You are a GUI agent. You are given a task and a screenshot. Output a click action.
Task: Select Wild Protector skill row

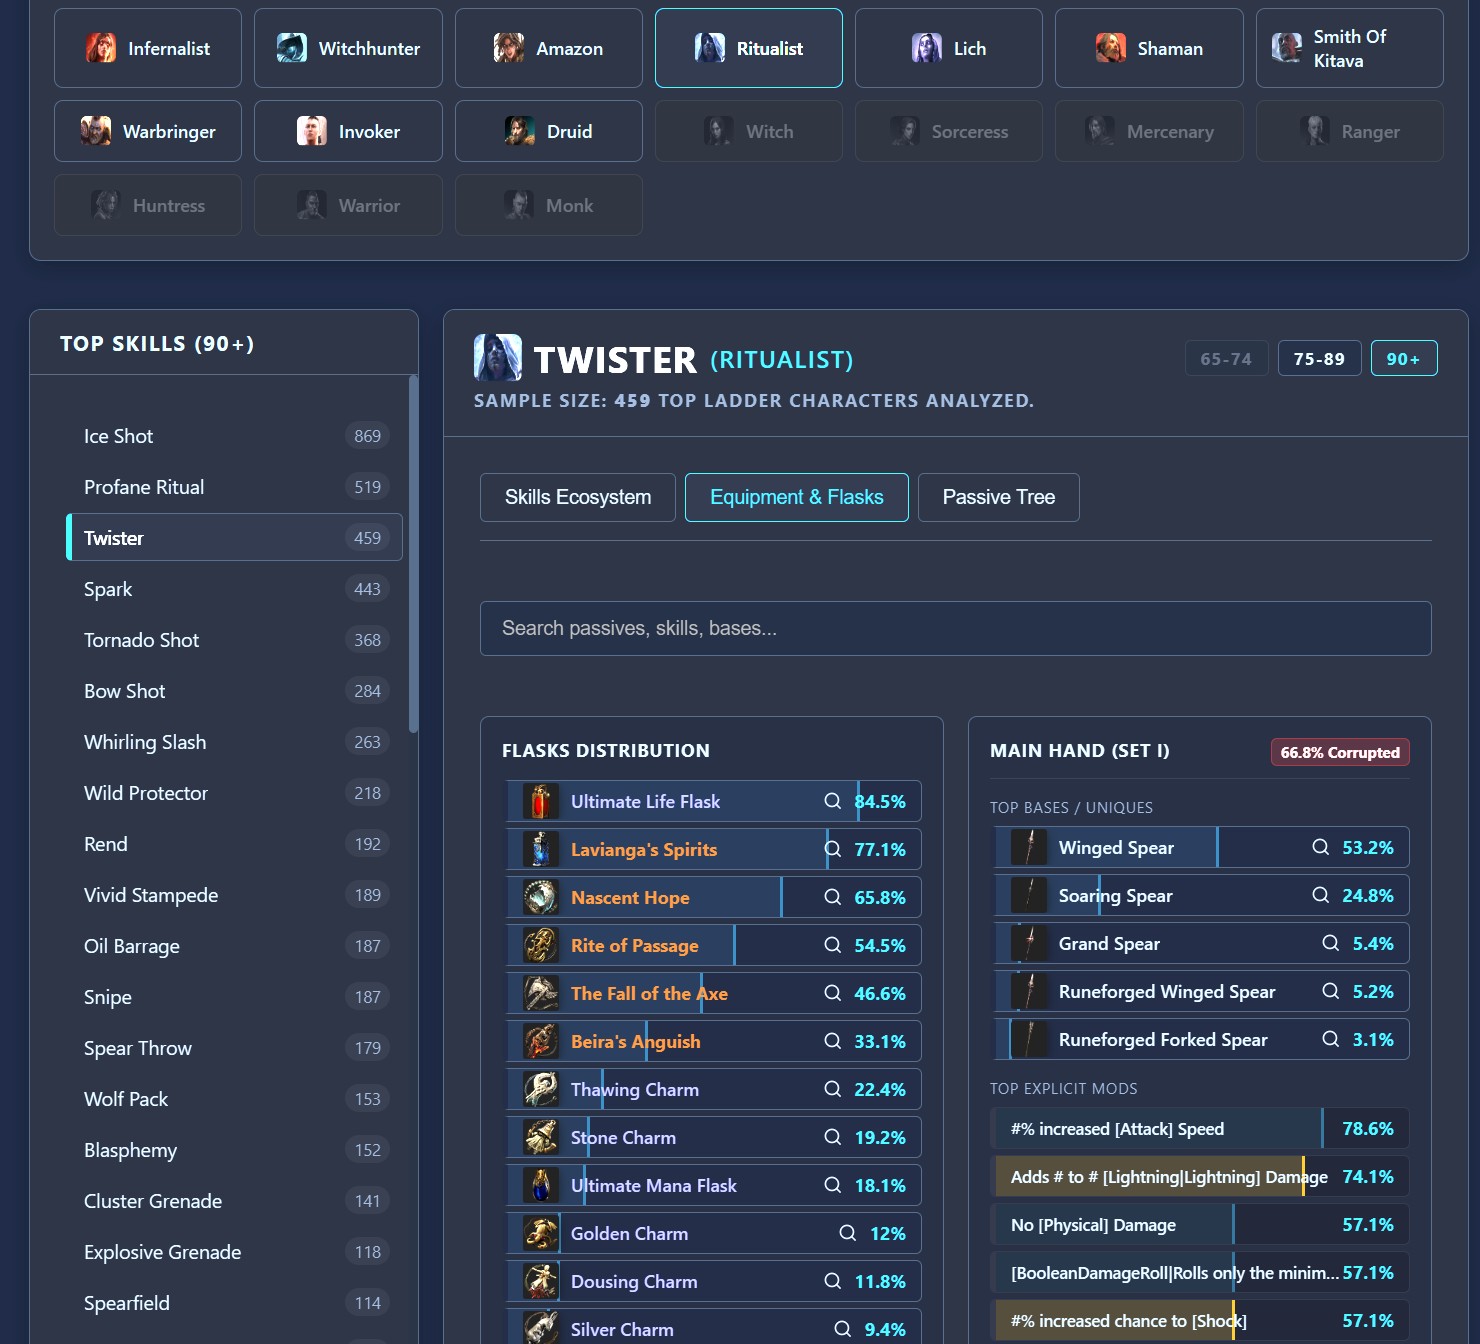click(x=234, y=793)
